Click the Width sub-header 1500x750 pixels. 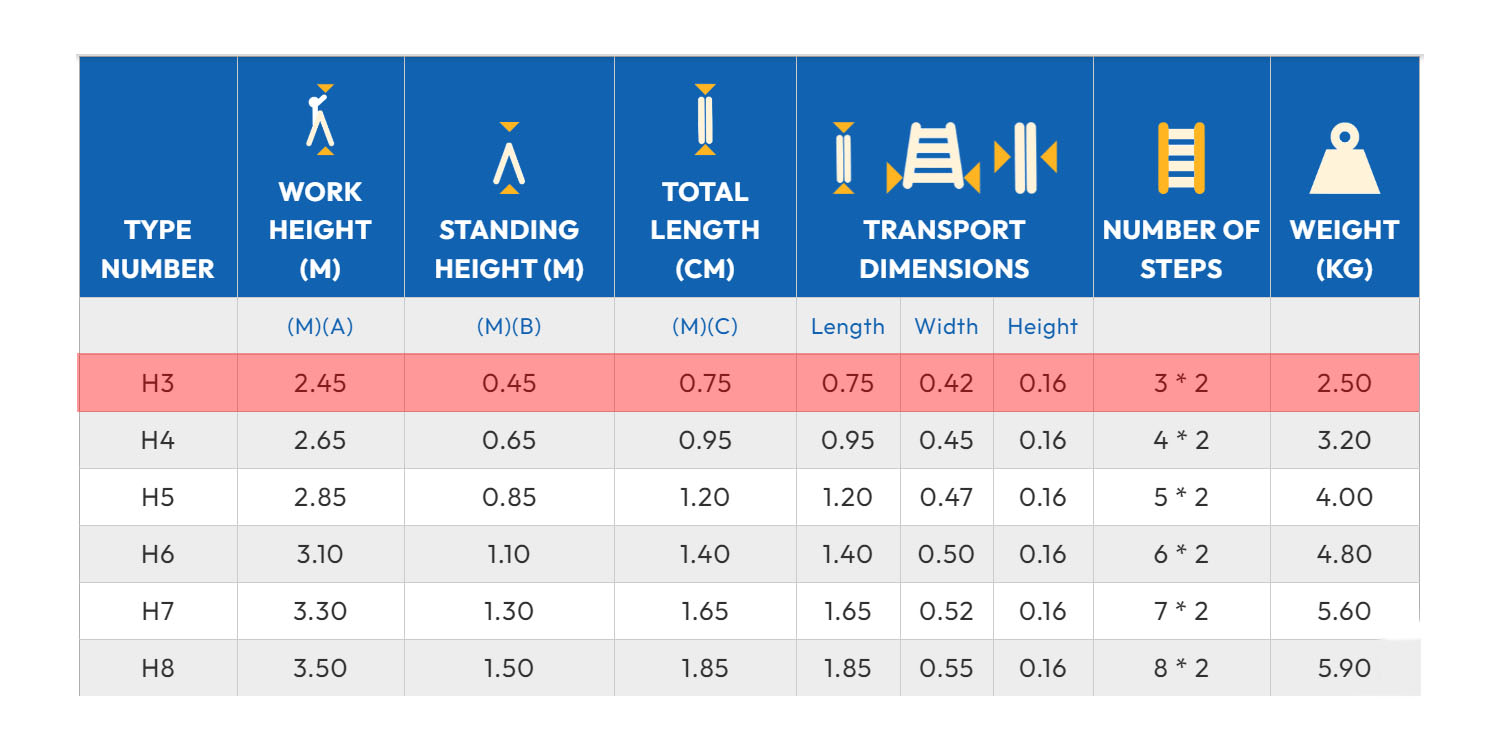click(x=946, y=327)
